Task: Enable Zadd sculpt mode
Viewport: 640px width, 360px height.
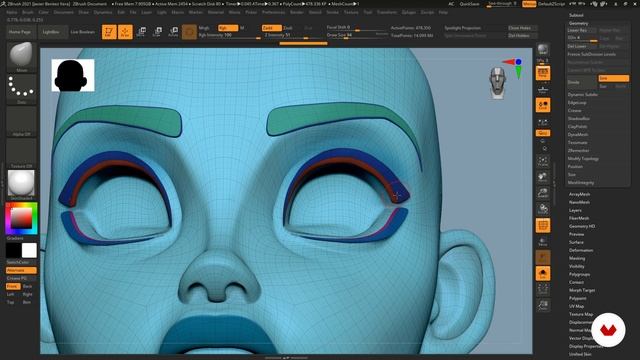Action: click(x=271, y=28)
